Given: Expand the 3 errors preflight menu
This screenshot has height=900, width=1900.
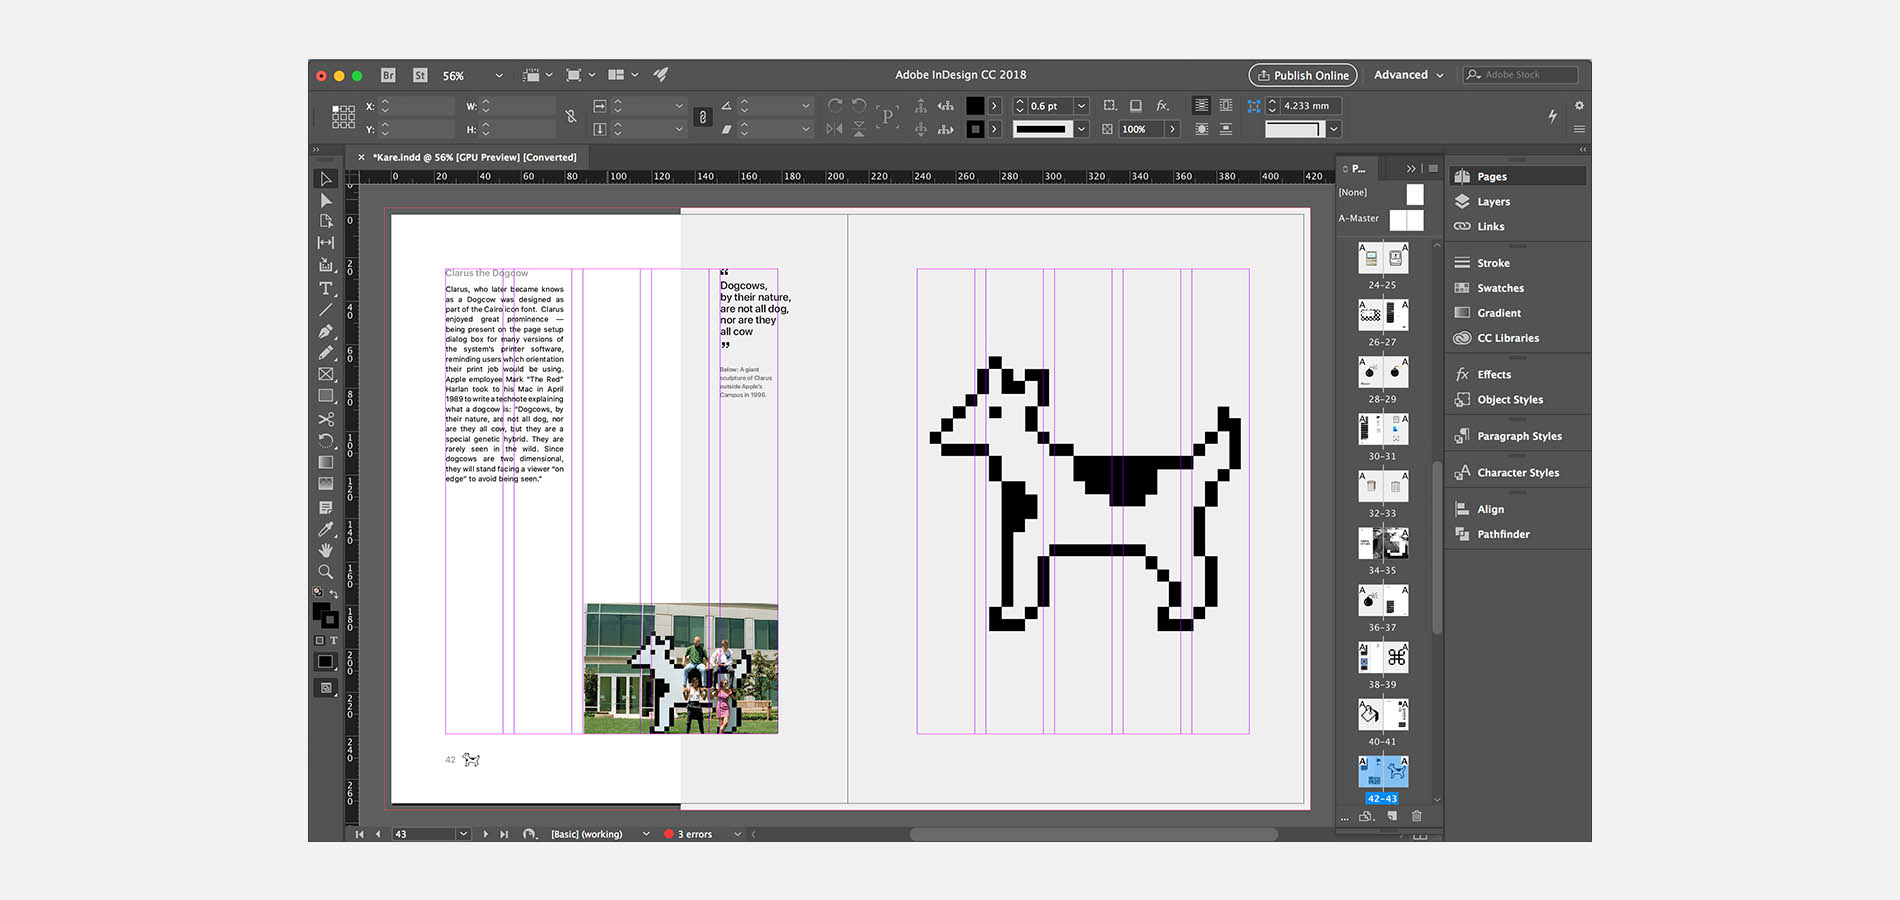Looking at the screenshot, I should (x=737, y=834).
